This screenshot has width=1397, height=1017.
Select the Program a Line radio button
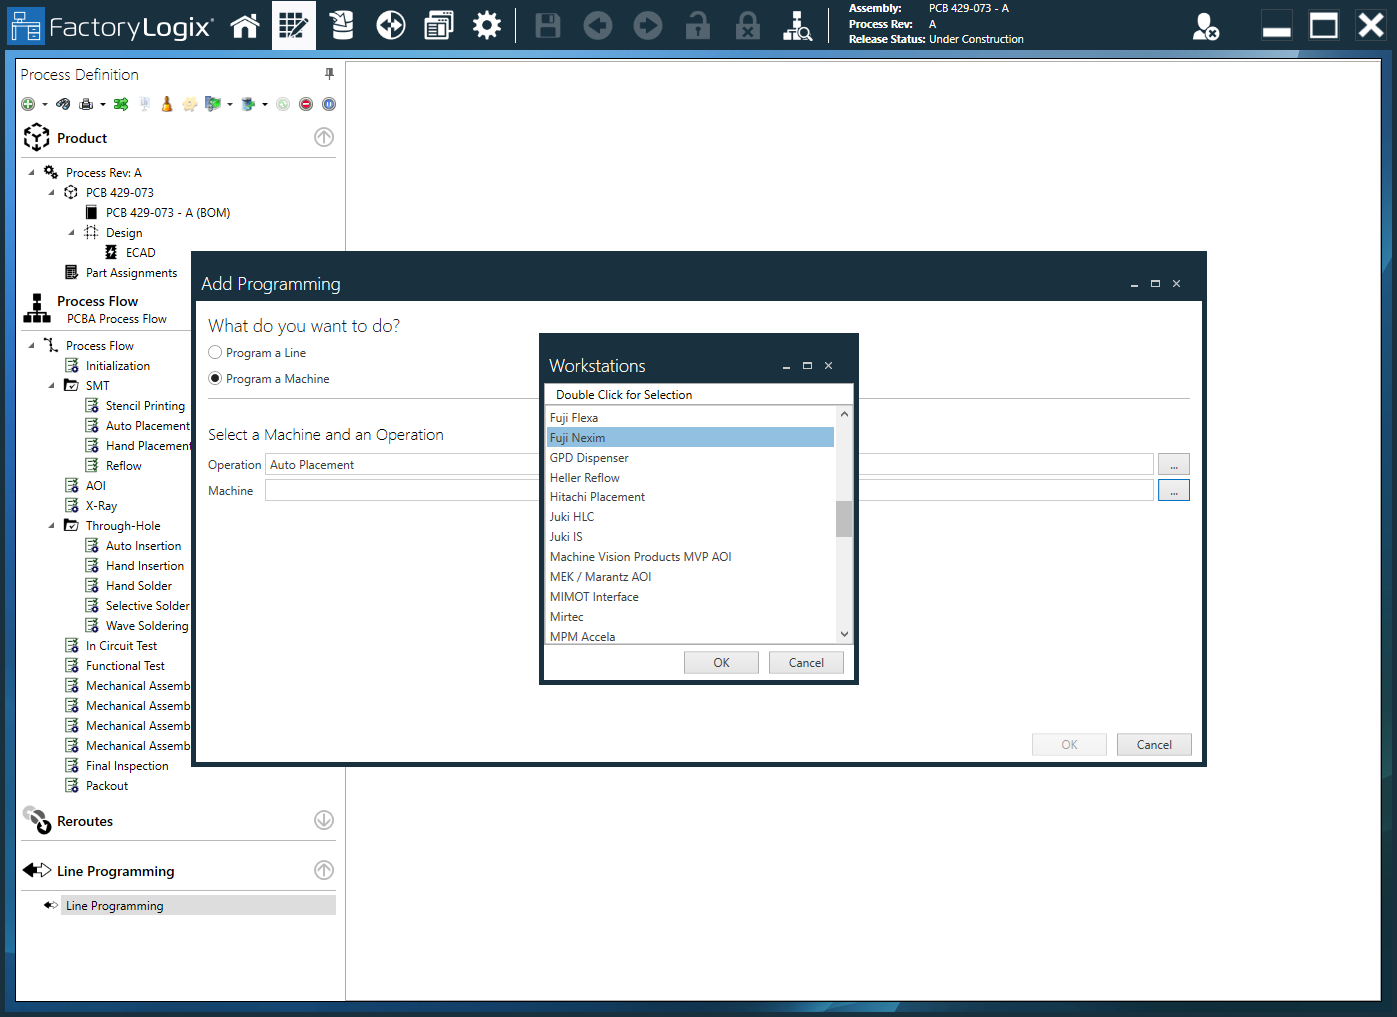pyautogui.click(x=215, y=353)
